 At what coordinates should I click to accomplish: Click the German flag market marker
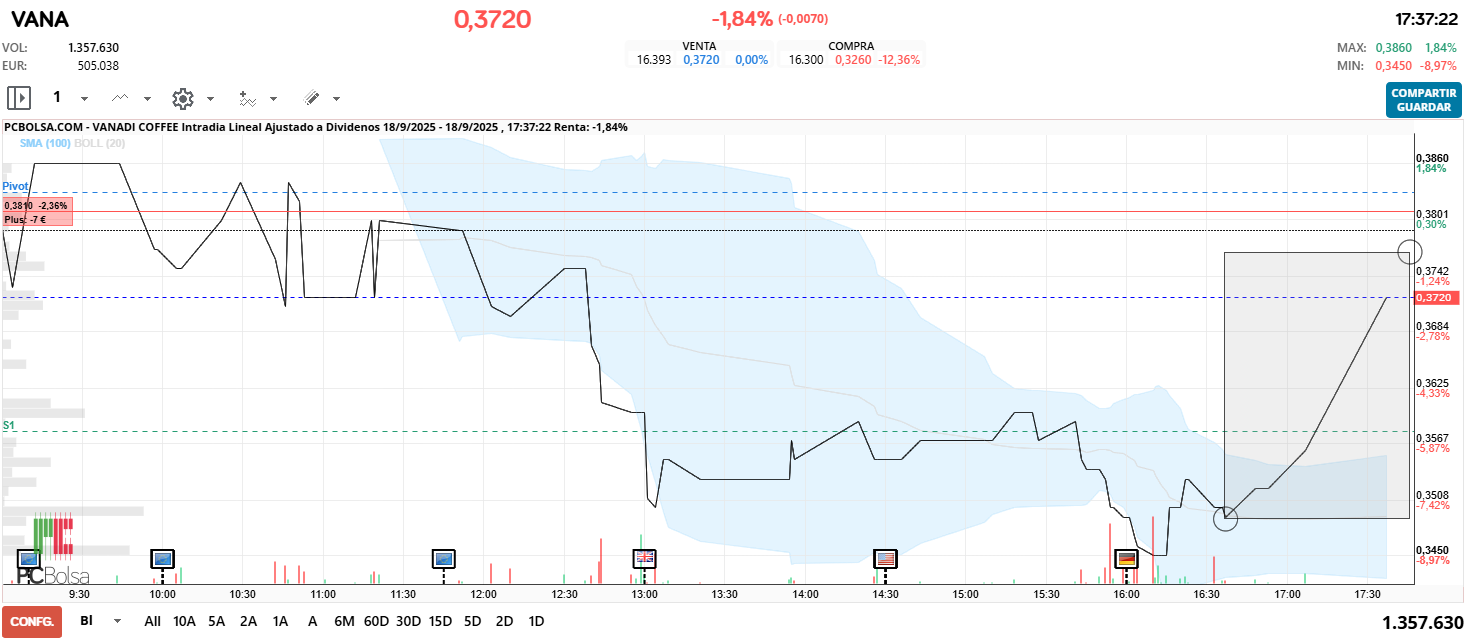coord(1127,557)
